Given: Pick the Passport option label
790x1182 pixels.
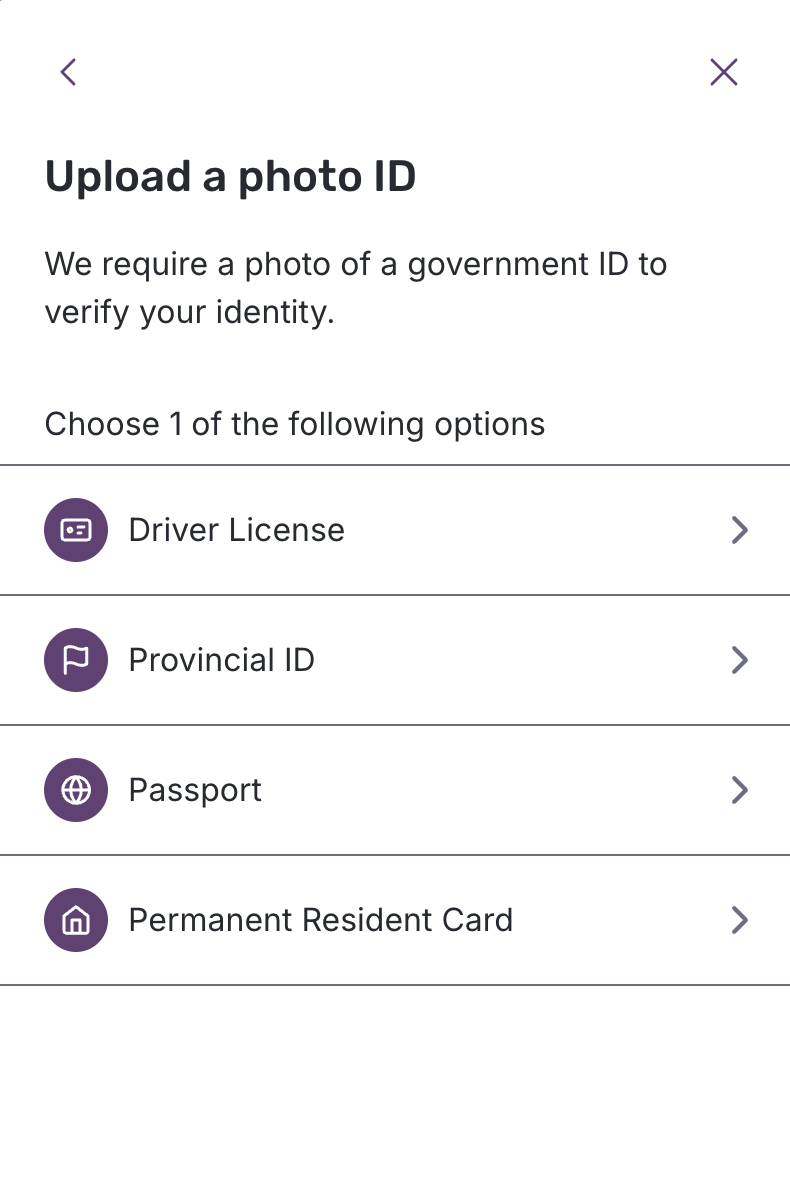Looking at the screenshot, I should 195,790.
